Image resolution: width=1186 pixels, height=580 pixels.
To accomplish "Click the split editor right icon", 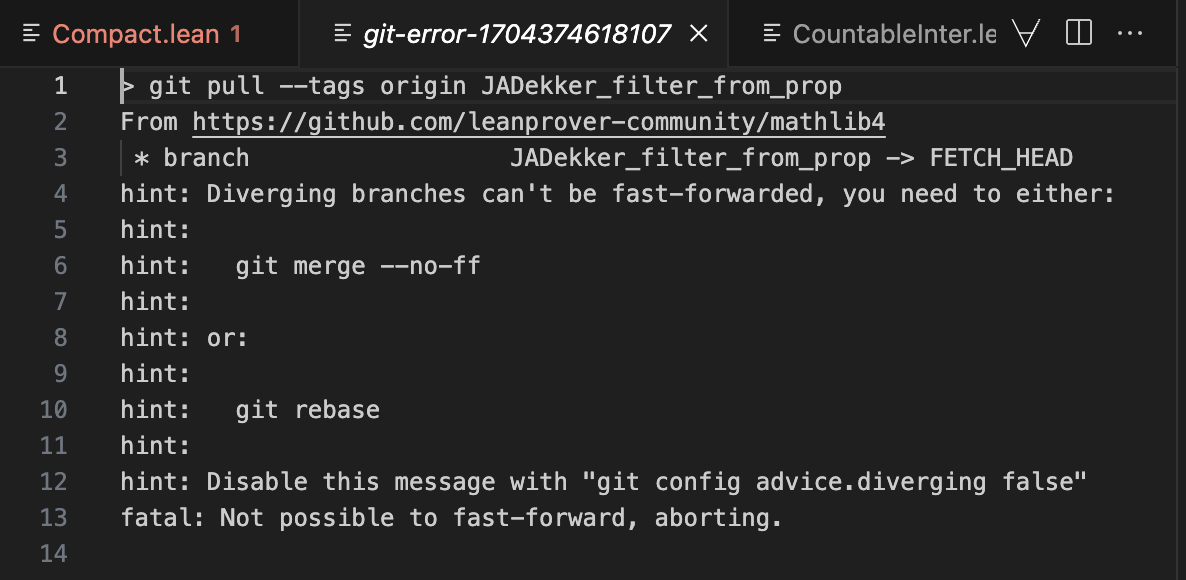I will click(x=1079, y=33).
